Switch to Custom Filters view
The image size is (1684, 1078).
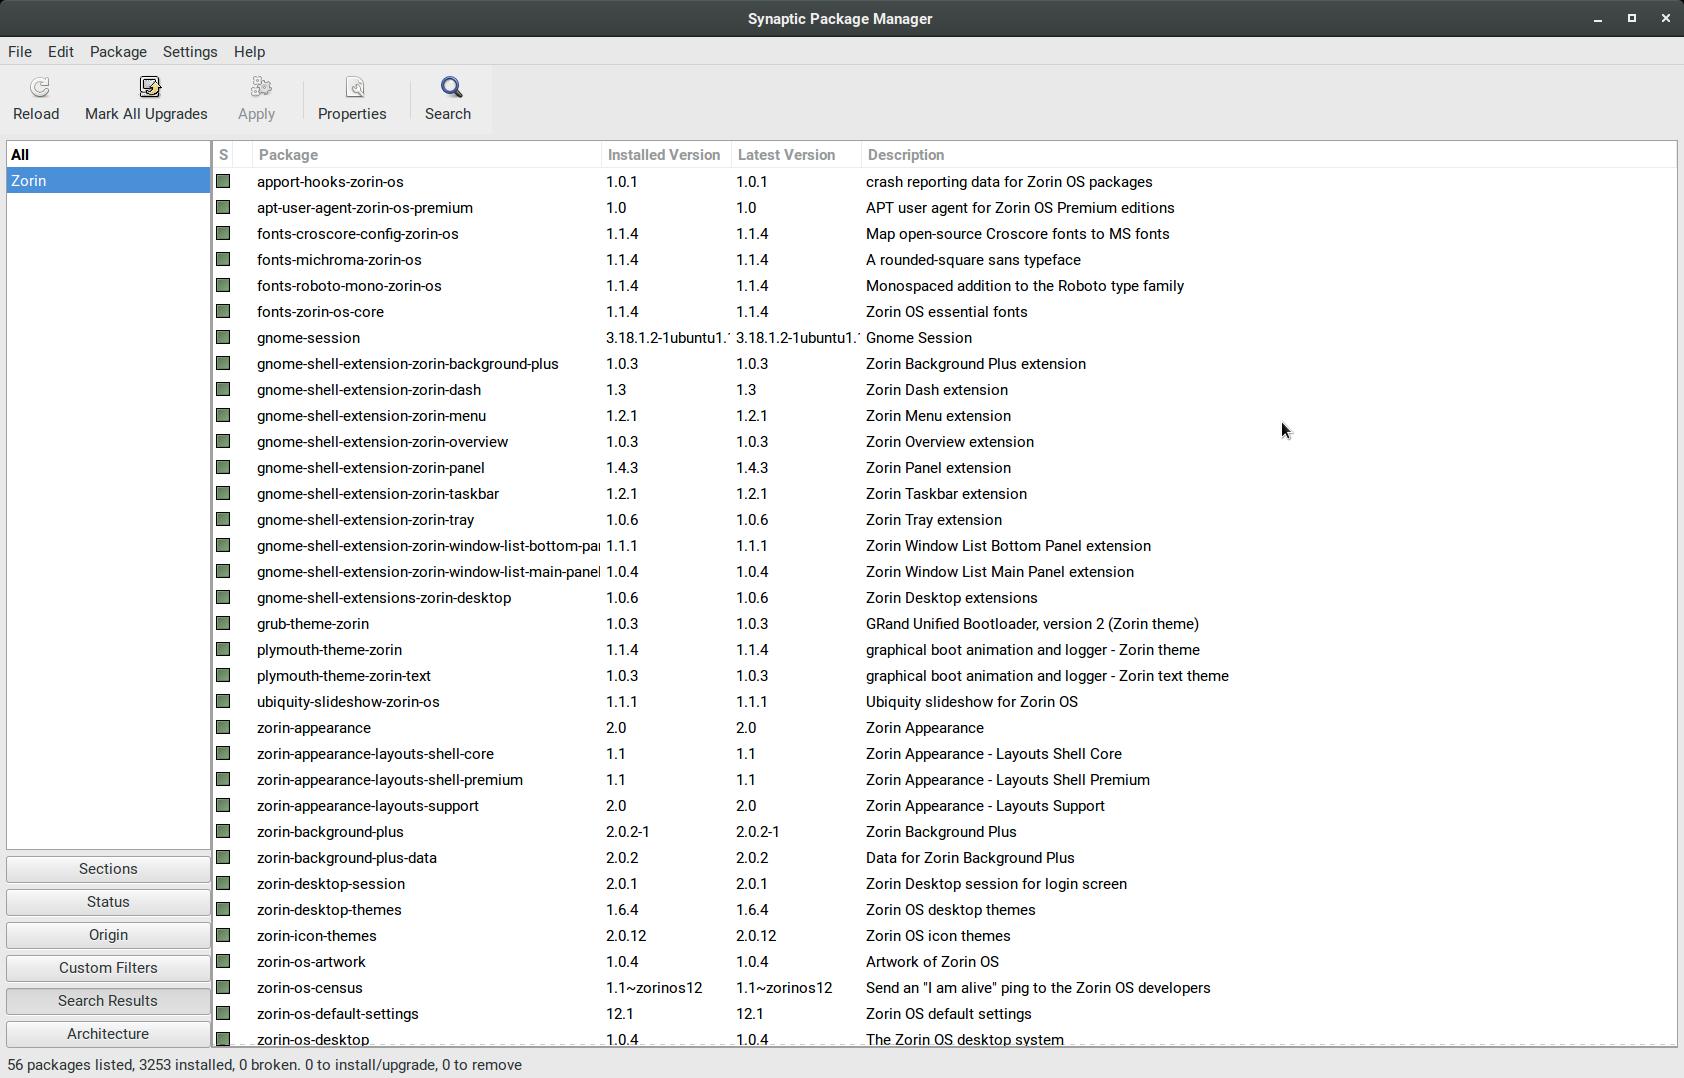pos(108,968)
